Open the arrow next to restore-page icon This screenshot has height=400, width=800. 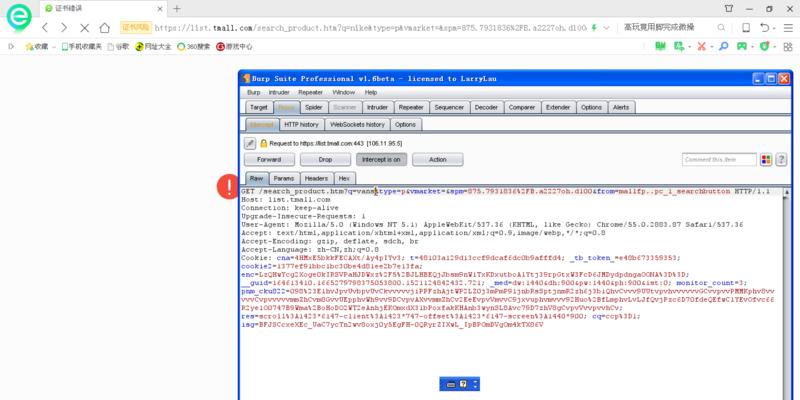[774, 29]
